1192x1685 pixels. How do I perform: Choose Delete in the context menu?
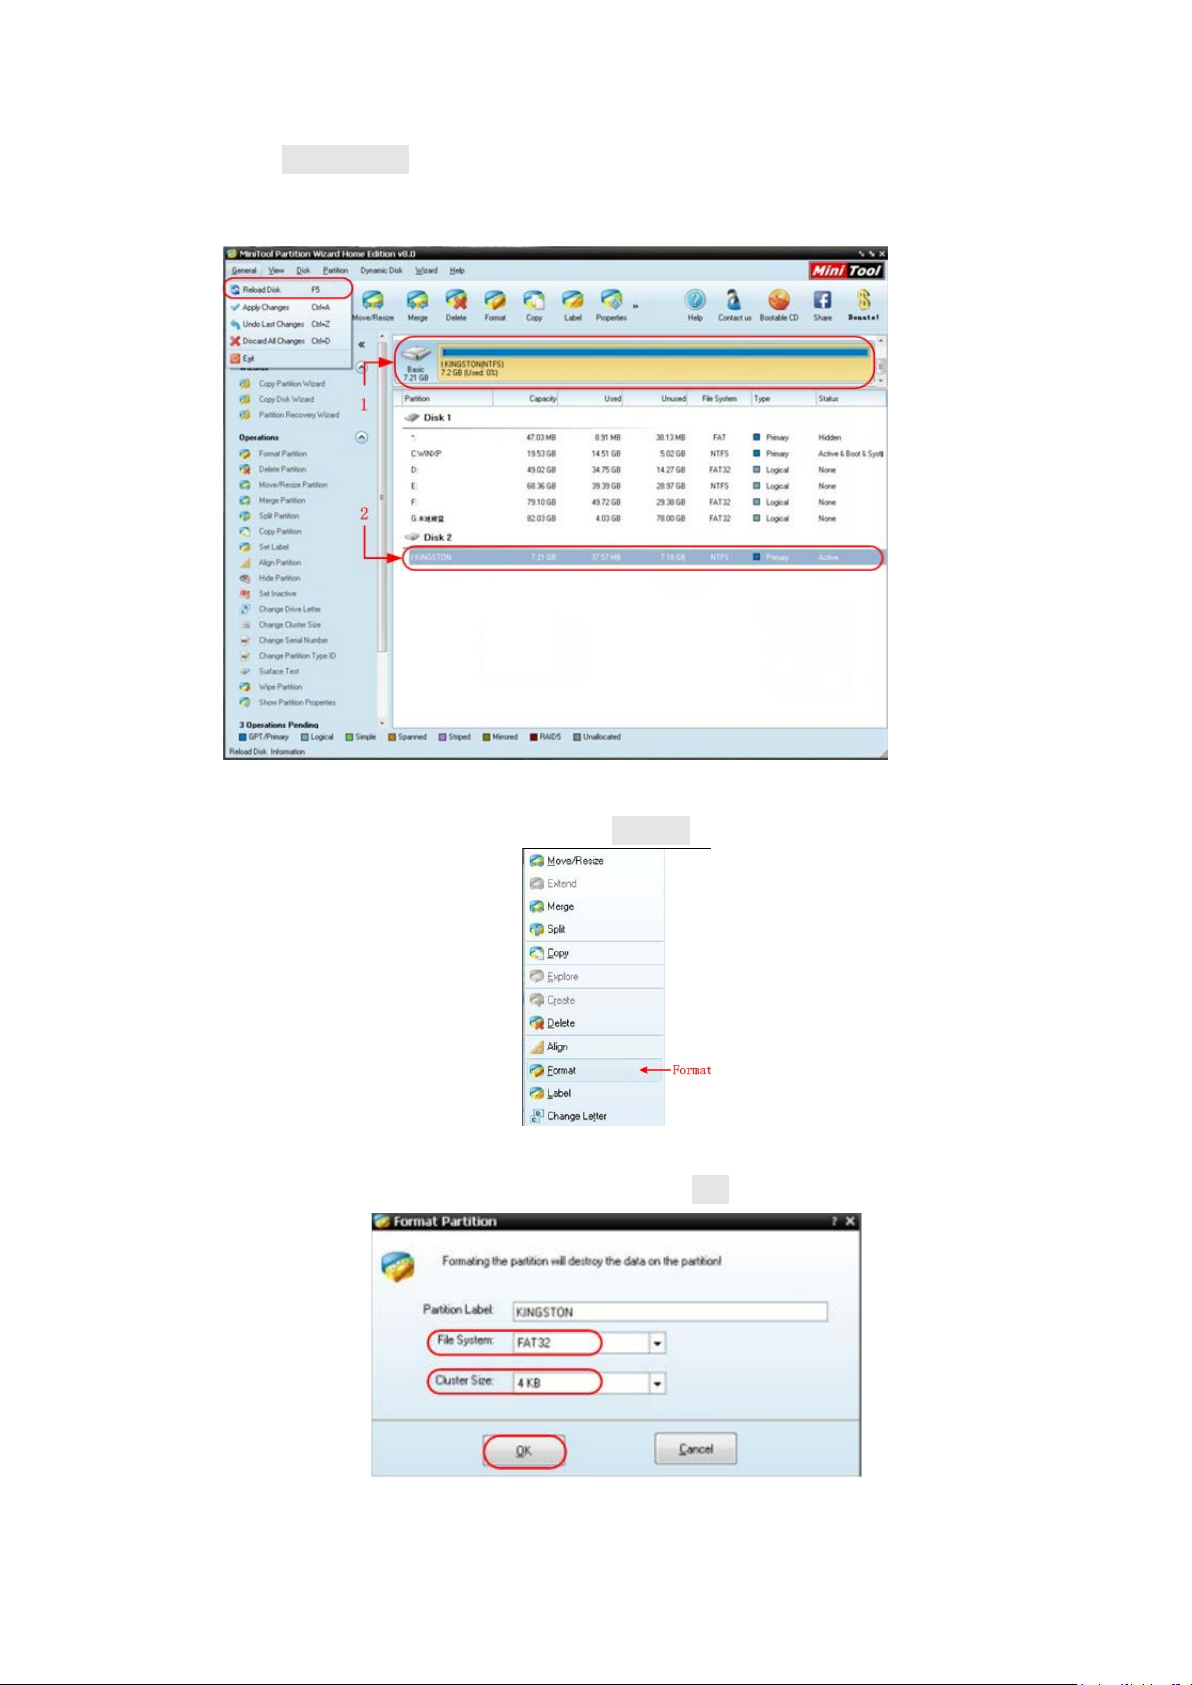coord(593,1023)
